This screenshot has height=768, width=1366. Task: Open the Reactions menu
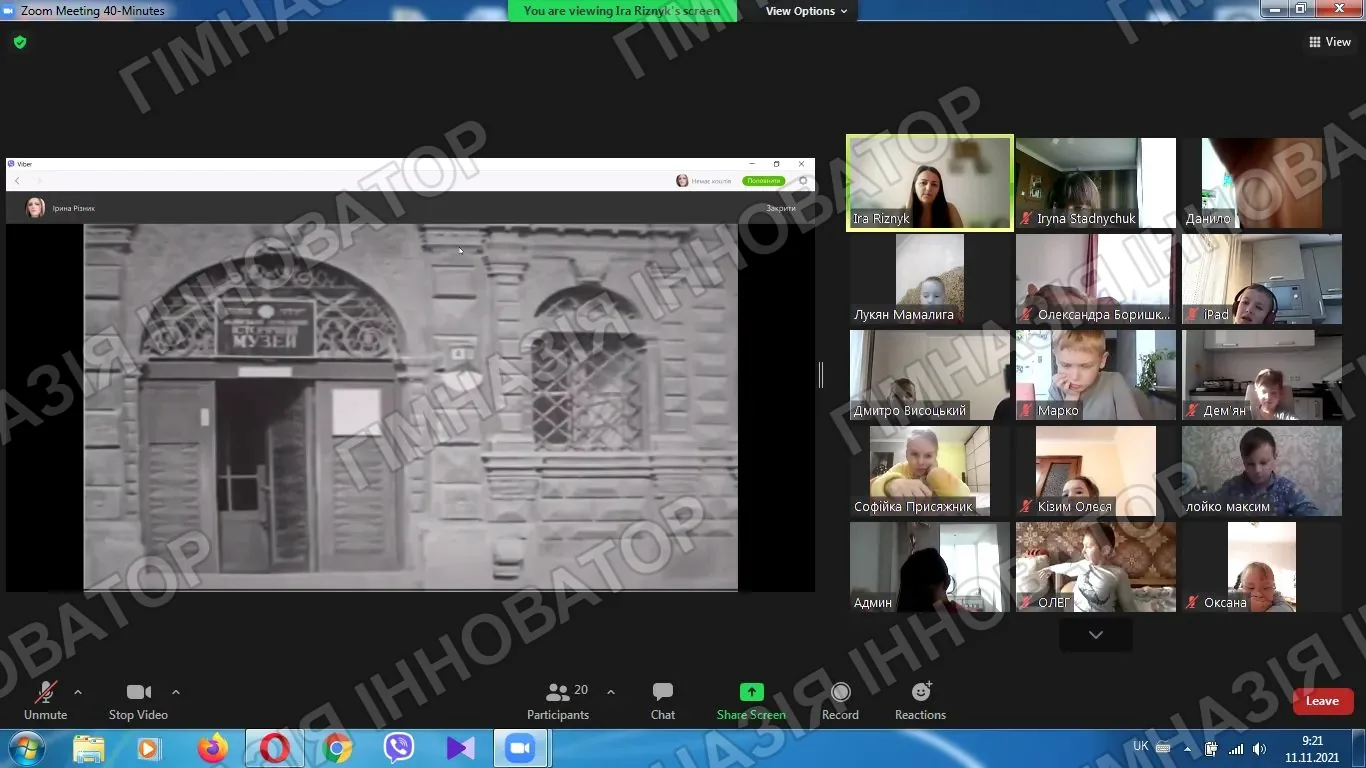[920, 700]
